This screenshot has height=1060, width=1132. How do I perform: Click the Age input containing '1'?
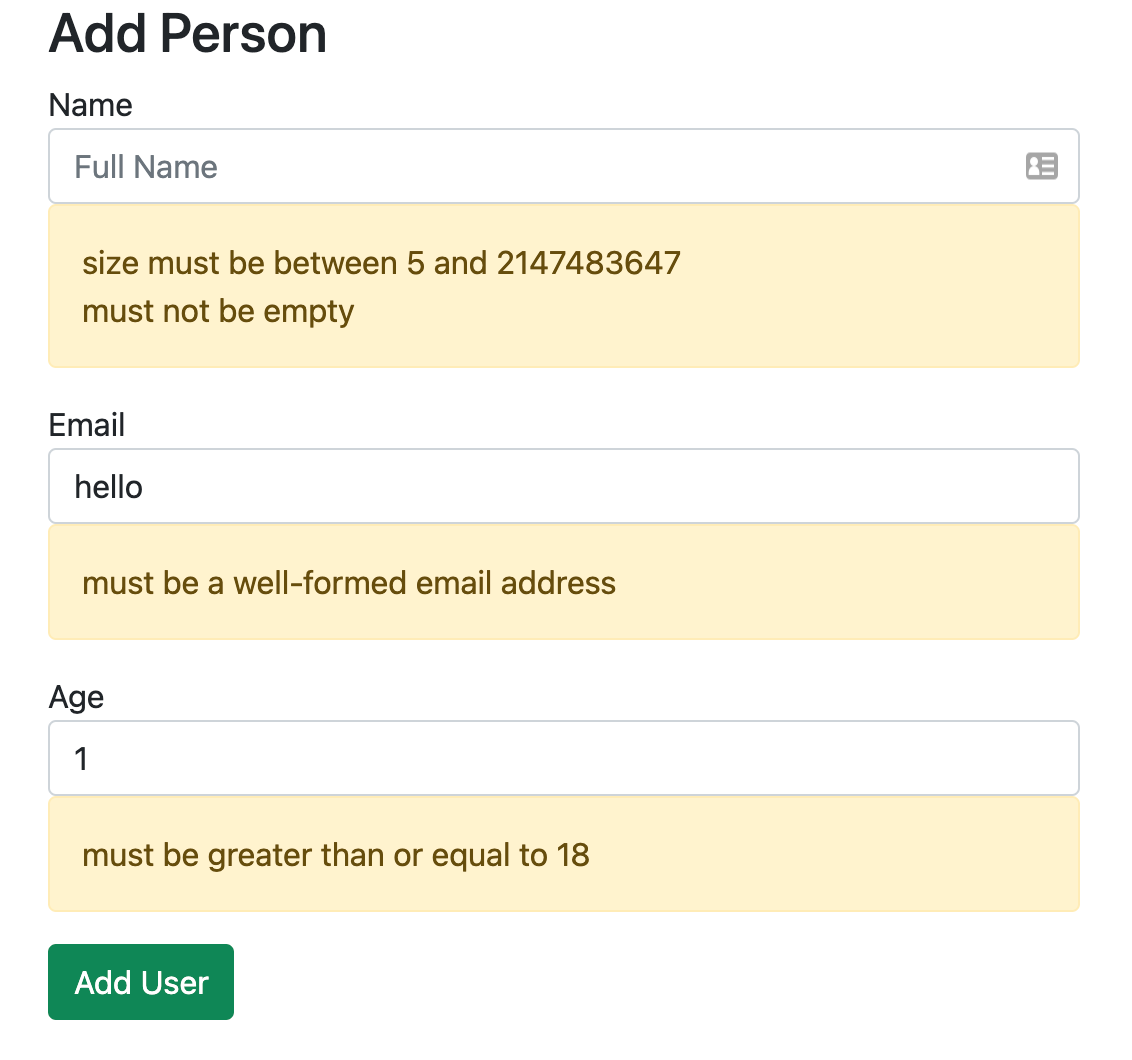click(x=400, y=757)
